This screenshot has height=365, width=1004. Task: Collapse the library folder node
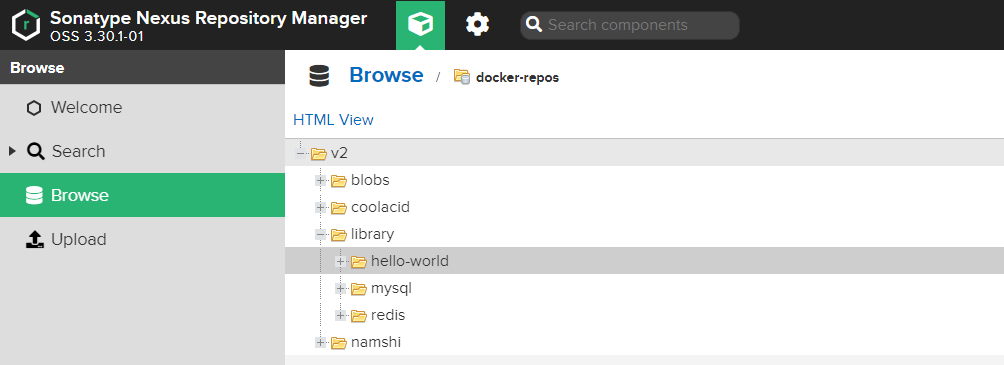click(320, 234)
